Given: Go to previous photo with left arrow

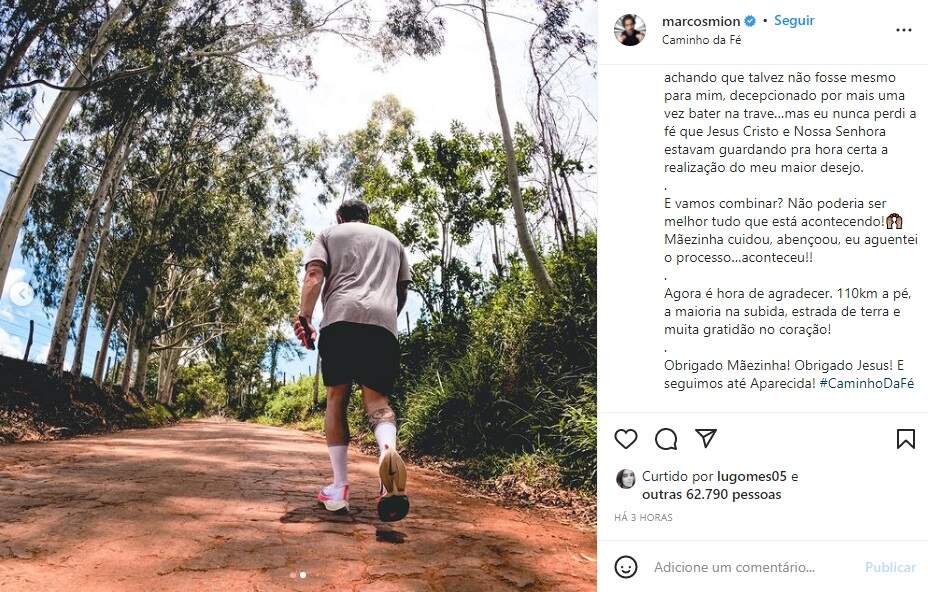Looking at the screenshot, I should click(21, 294).
